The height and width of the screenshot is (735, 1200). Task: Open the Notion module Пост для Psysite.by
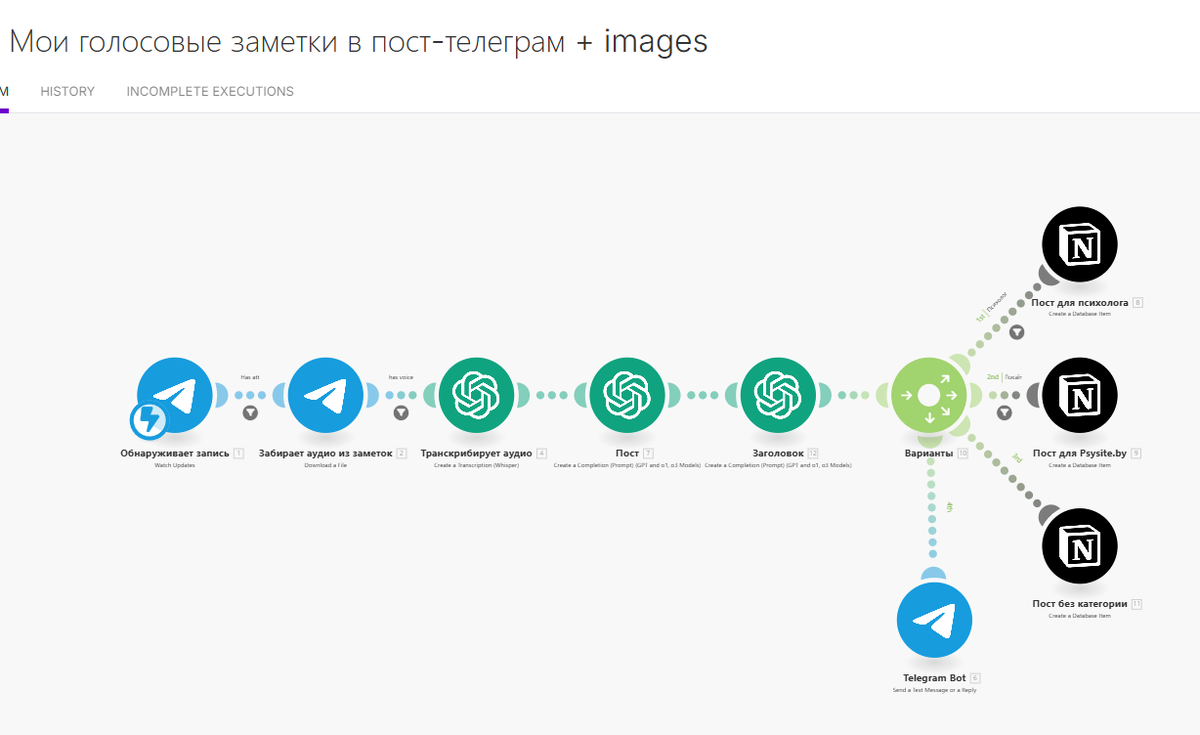point(1080,395)
